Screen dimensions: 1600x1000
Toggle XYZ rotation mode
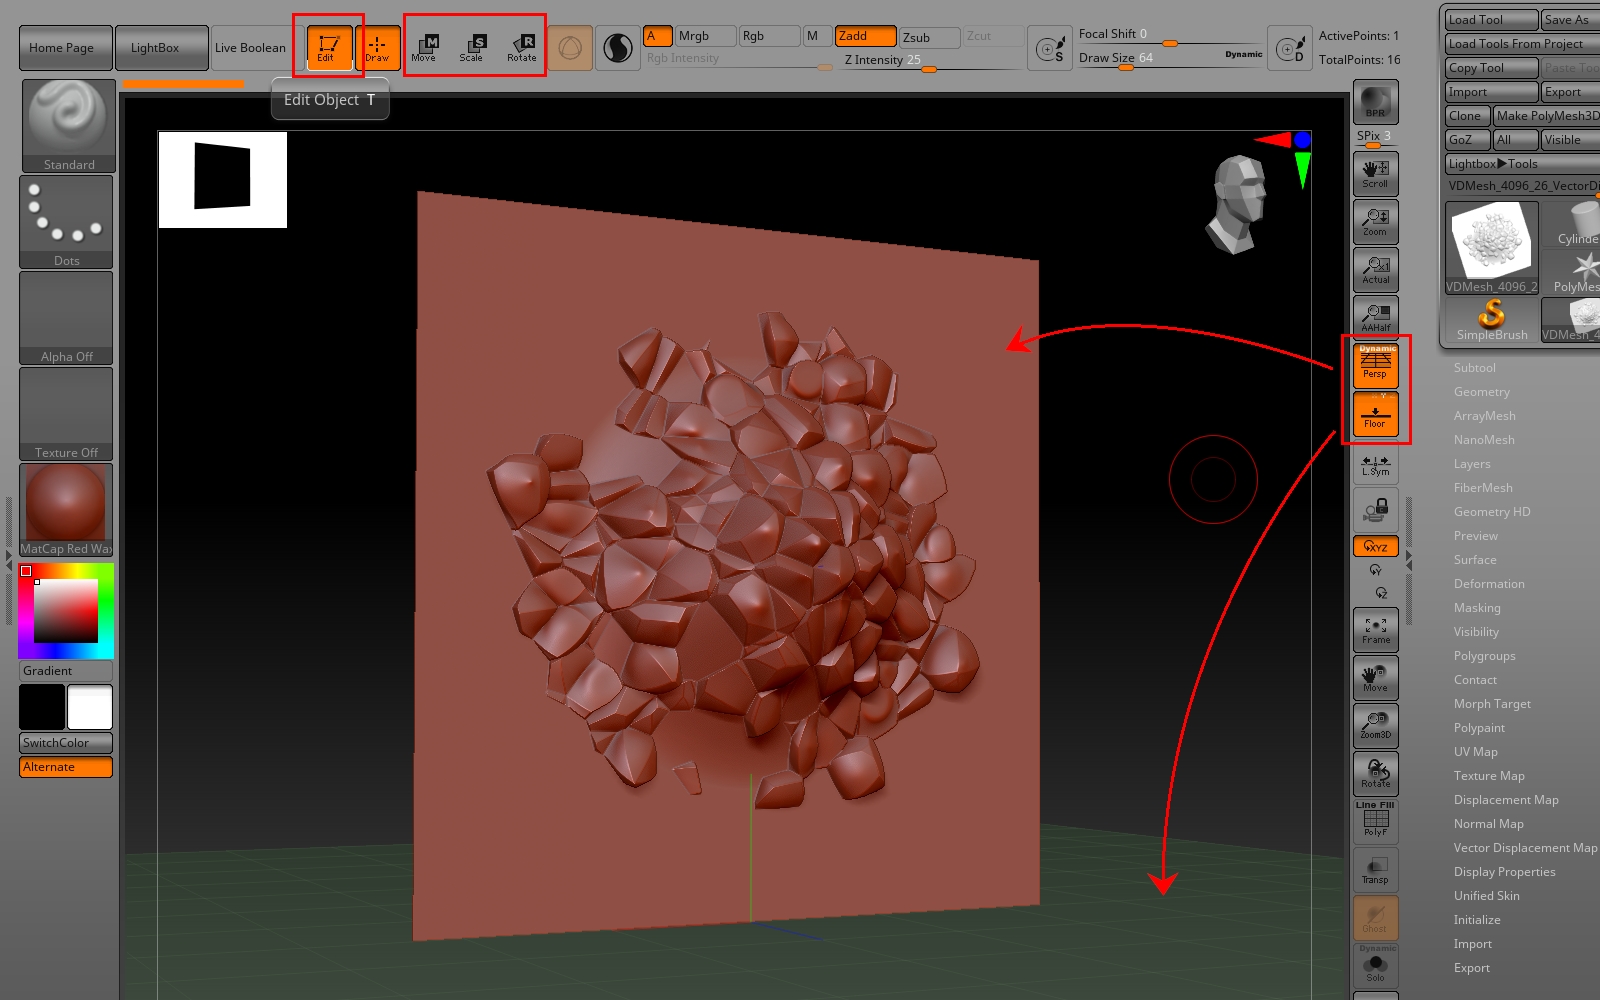click(1375, 546)
